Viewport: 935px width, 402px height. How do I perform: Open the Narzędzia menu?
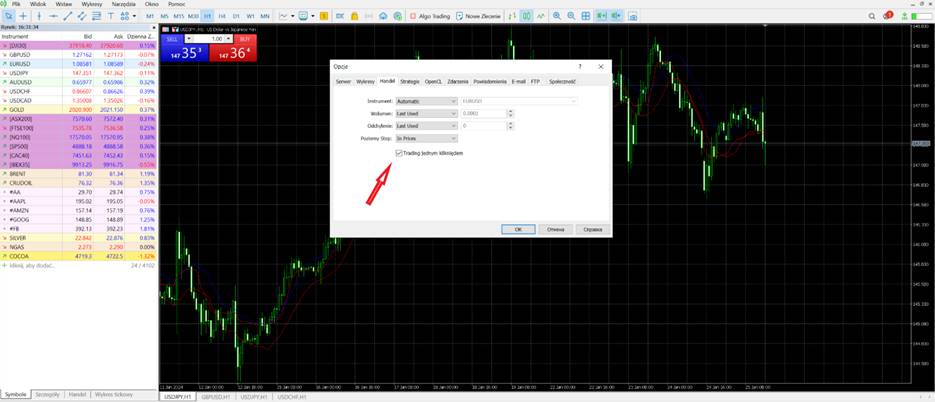[x=123, y=4]
